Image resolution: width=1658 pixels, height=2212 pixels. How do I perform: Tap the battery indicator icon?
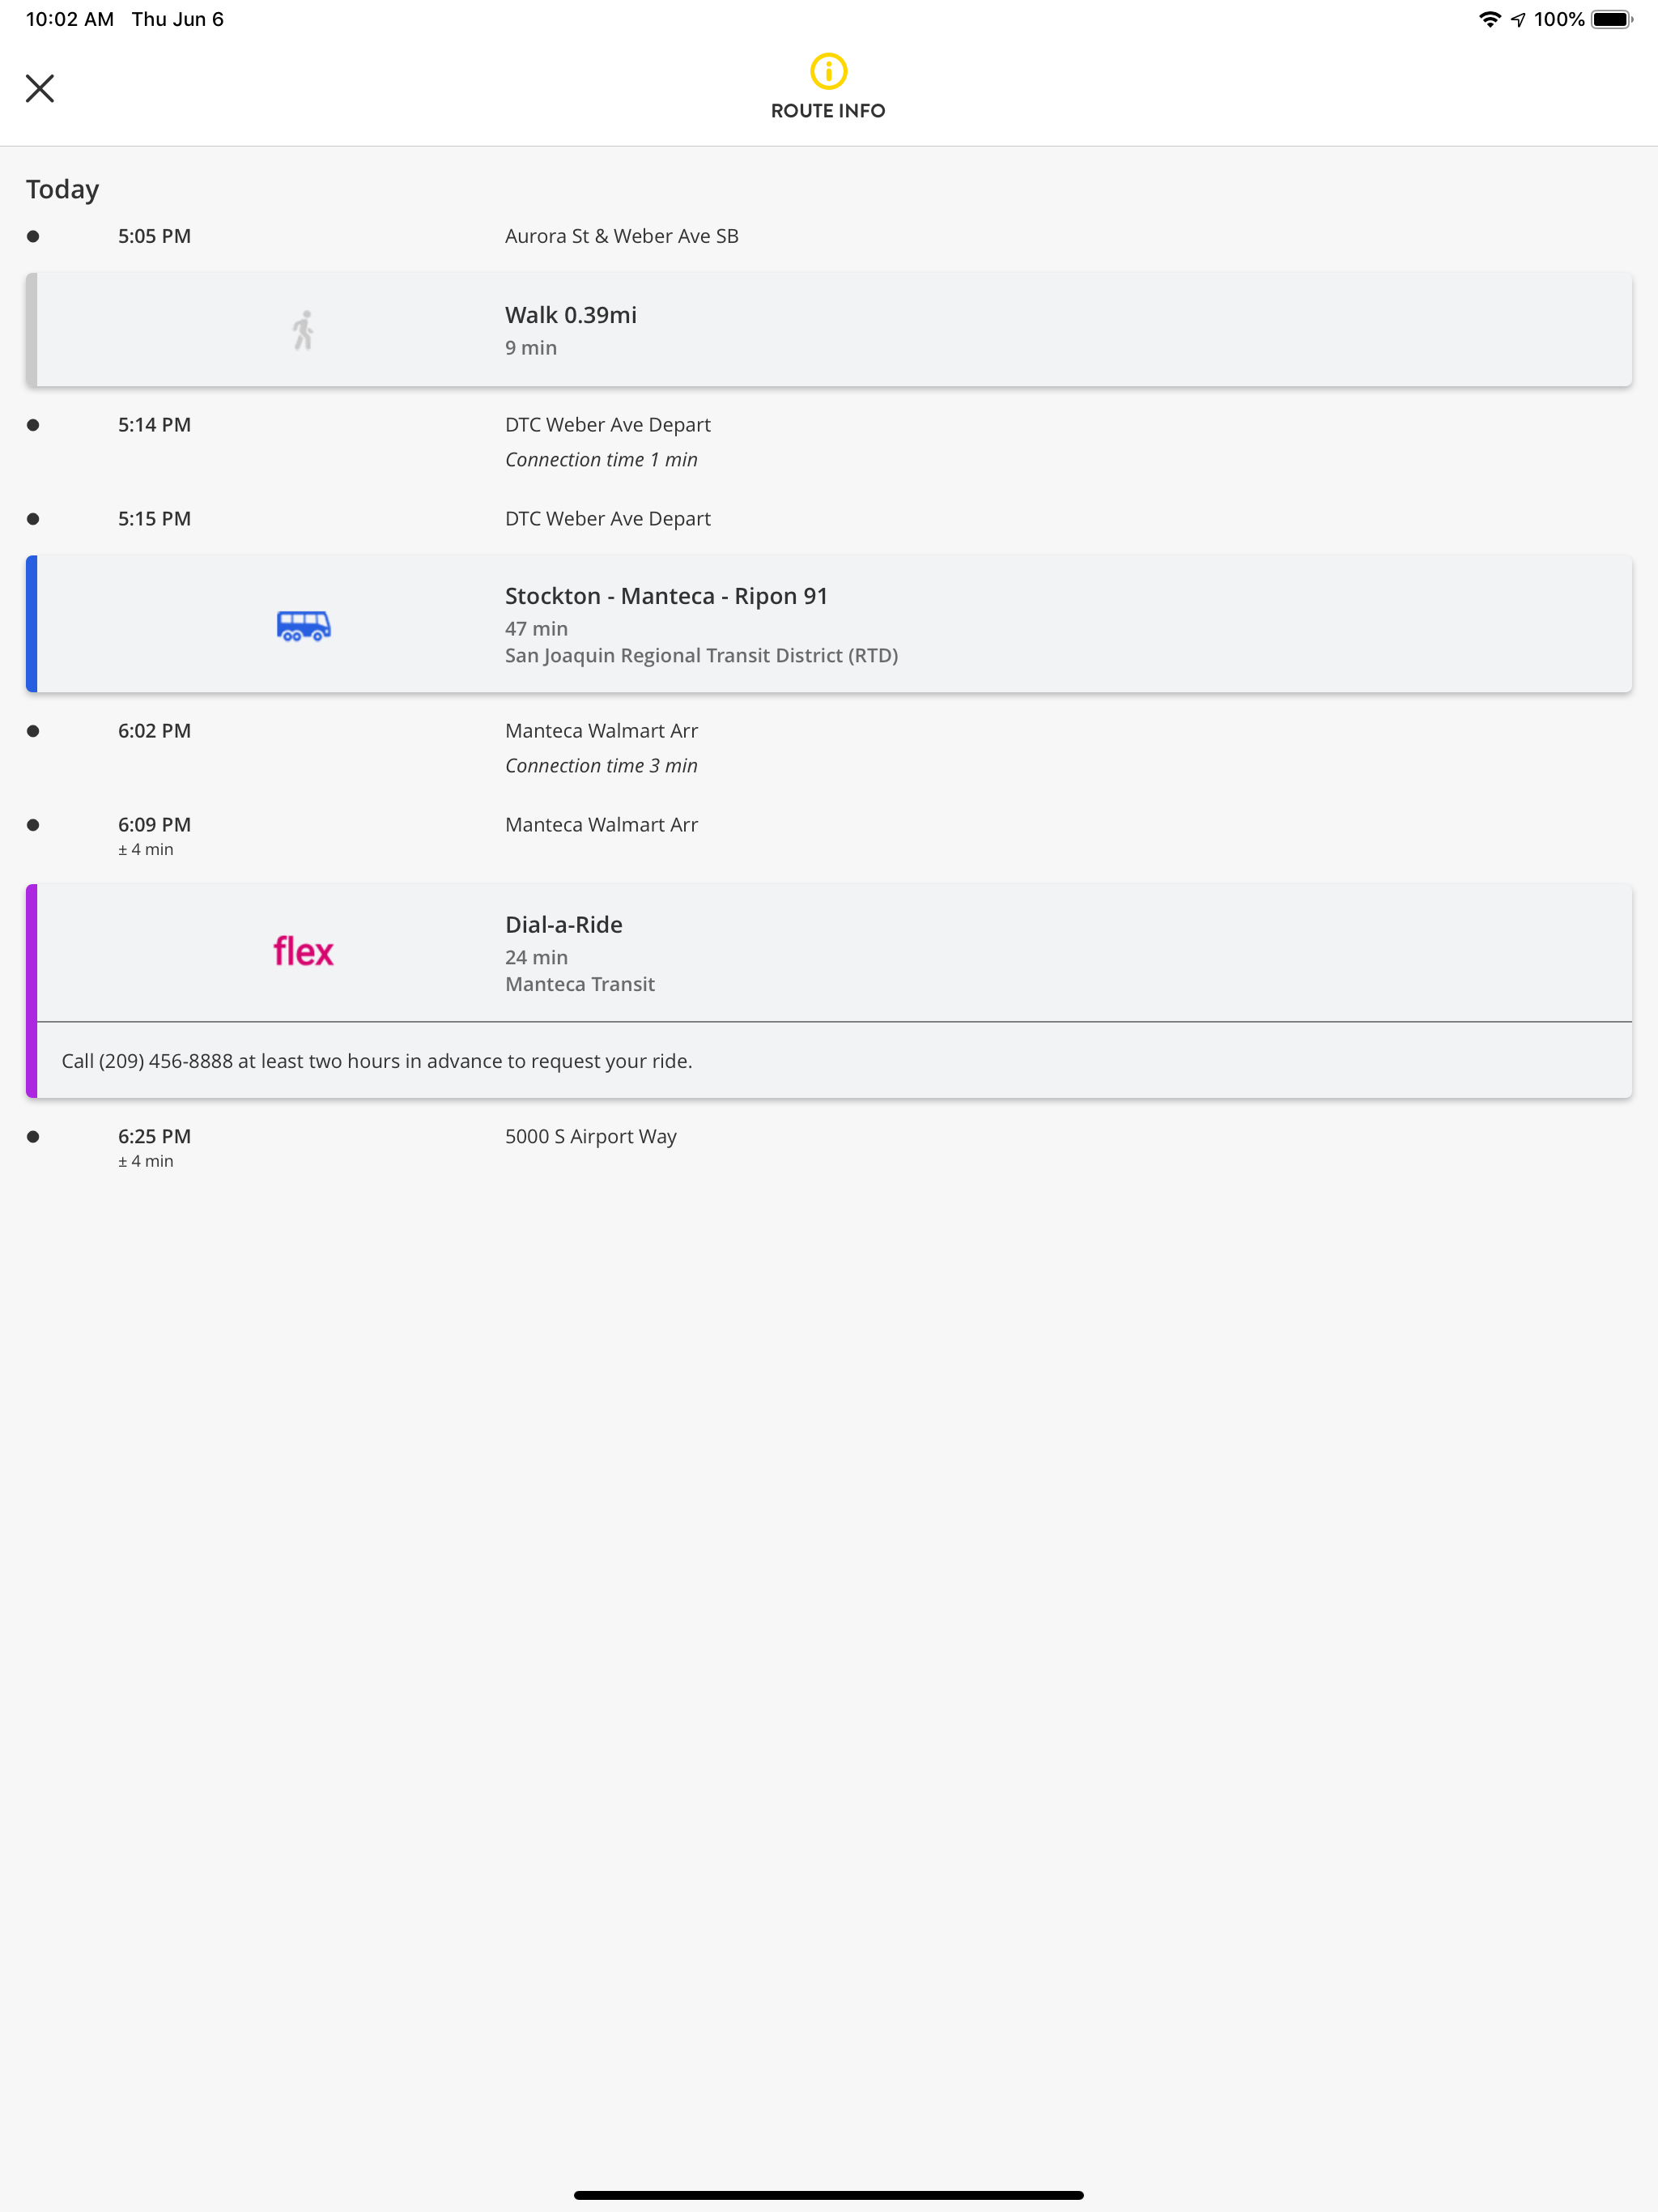(1610, 17)
